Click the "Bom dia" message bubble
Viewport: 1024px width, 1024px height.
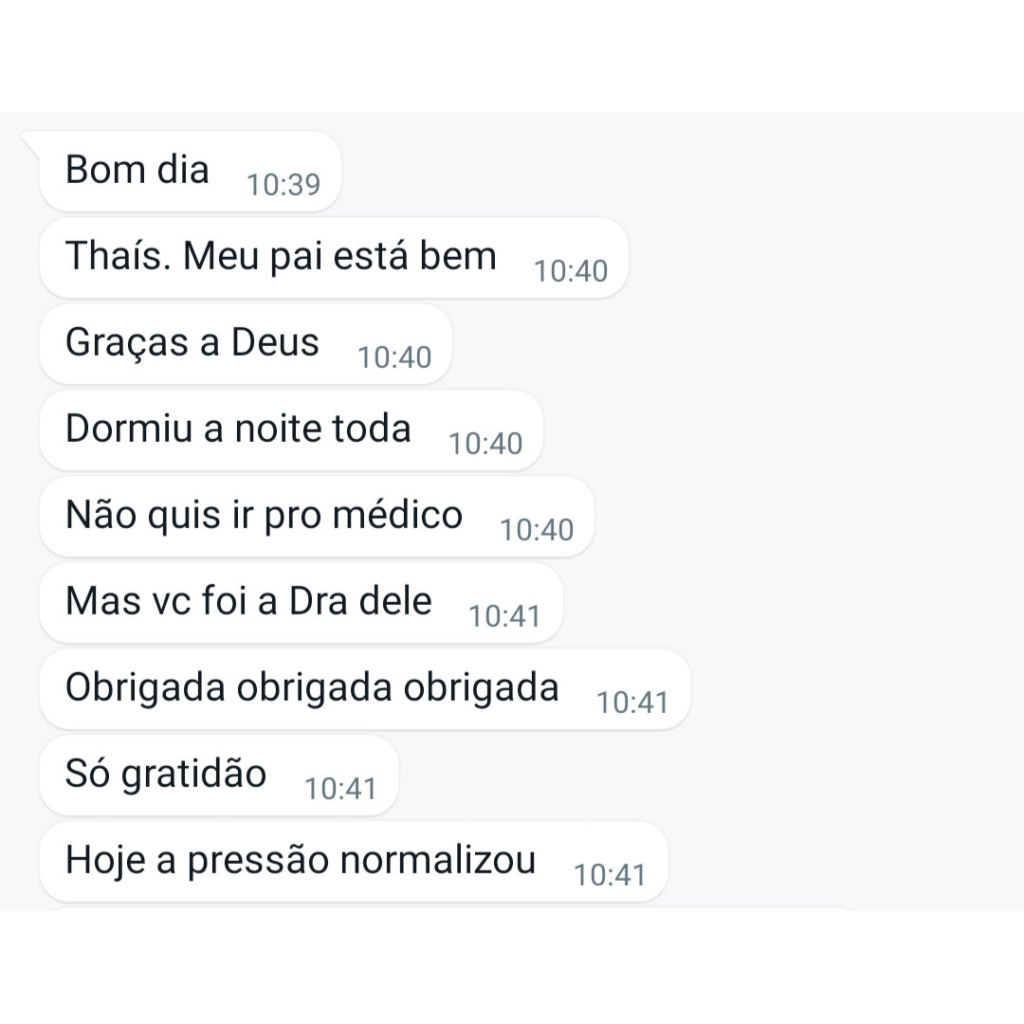coord(137,171)
